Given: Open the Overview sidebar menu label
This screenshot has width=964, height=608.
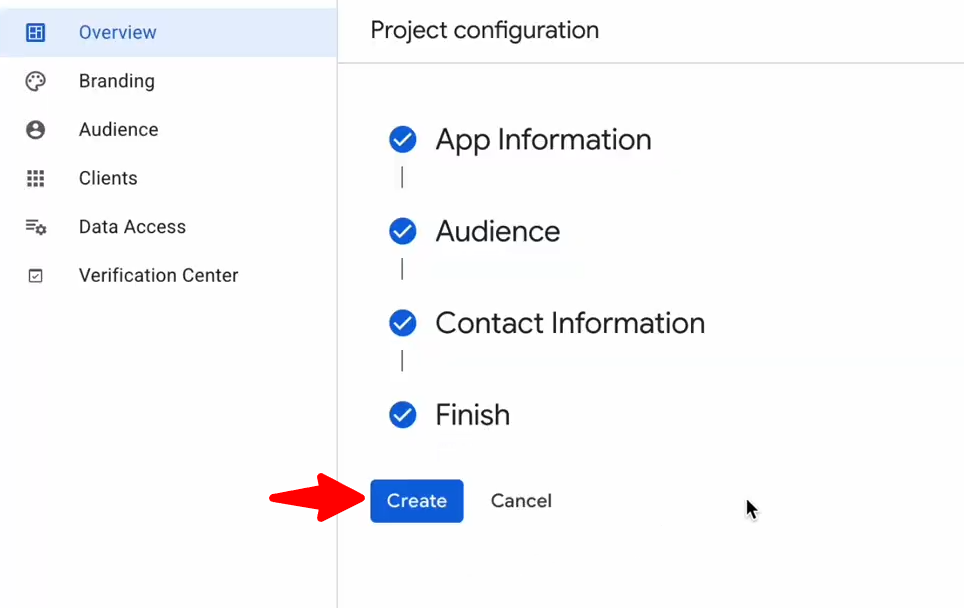Looking at the screenshot, I should coord(117,33).
